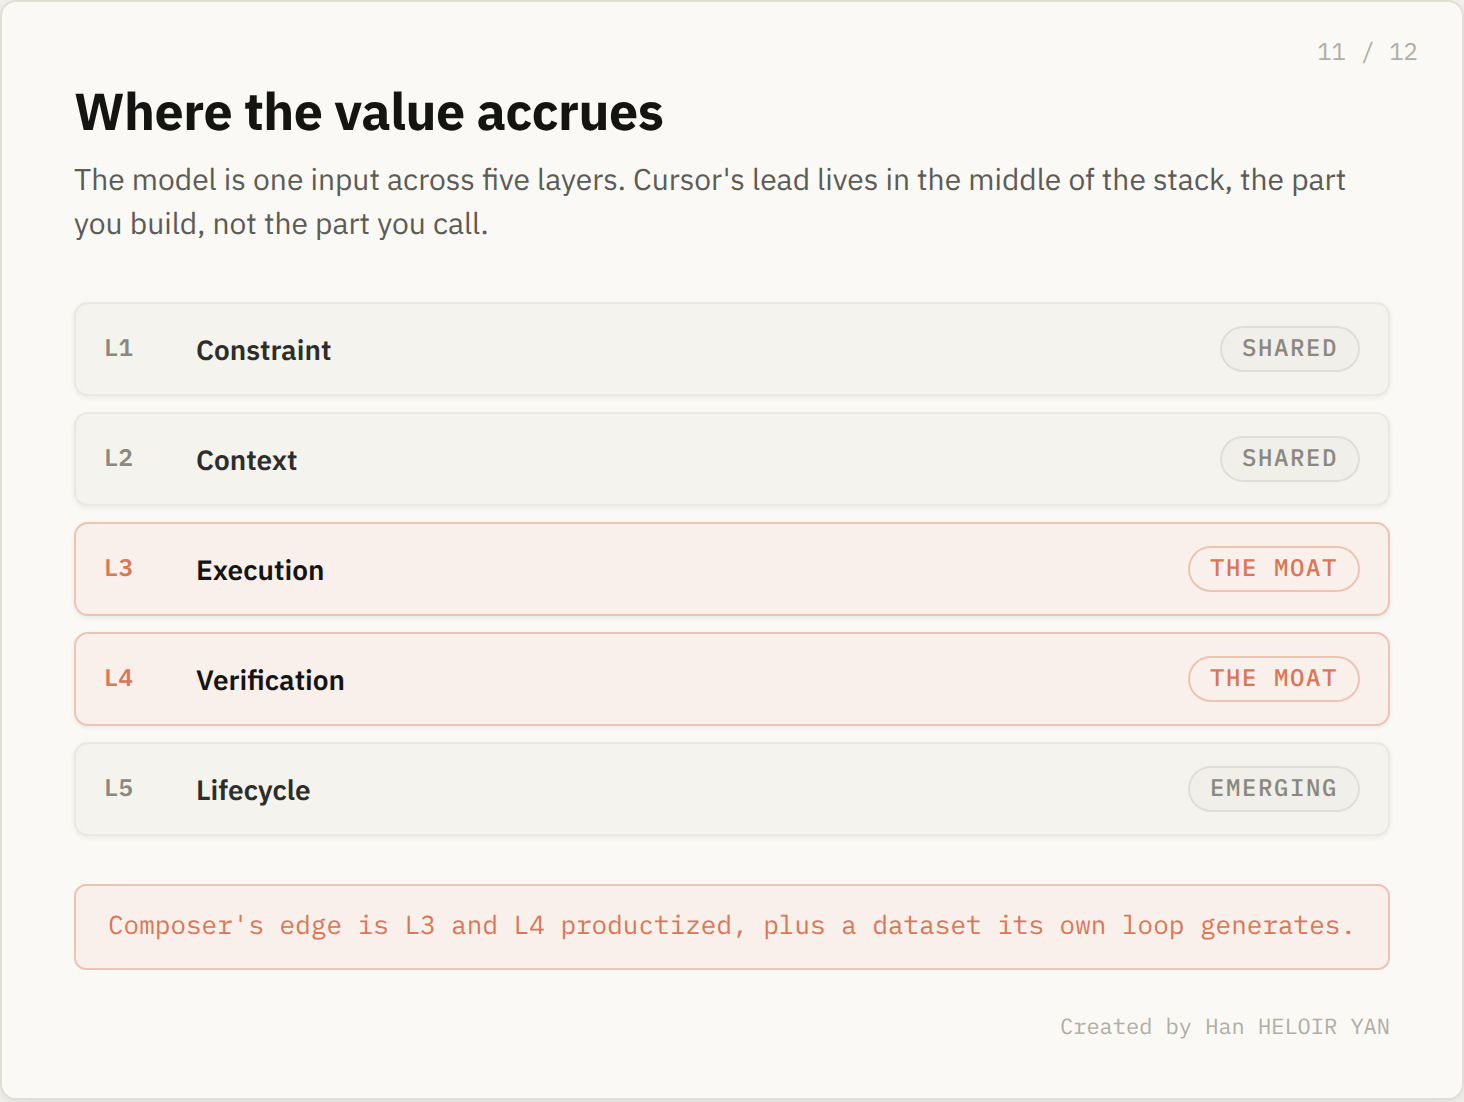Select the L2 Context row
This screenshot has width=1464, height=1102.
pos(732,459)
